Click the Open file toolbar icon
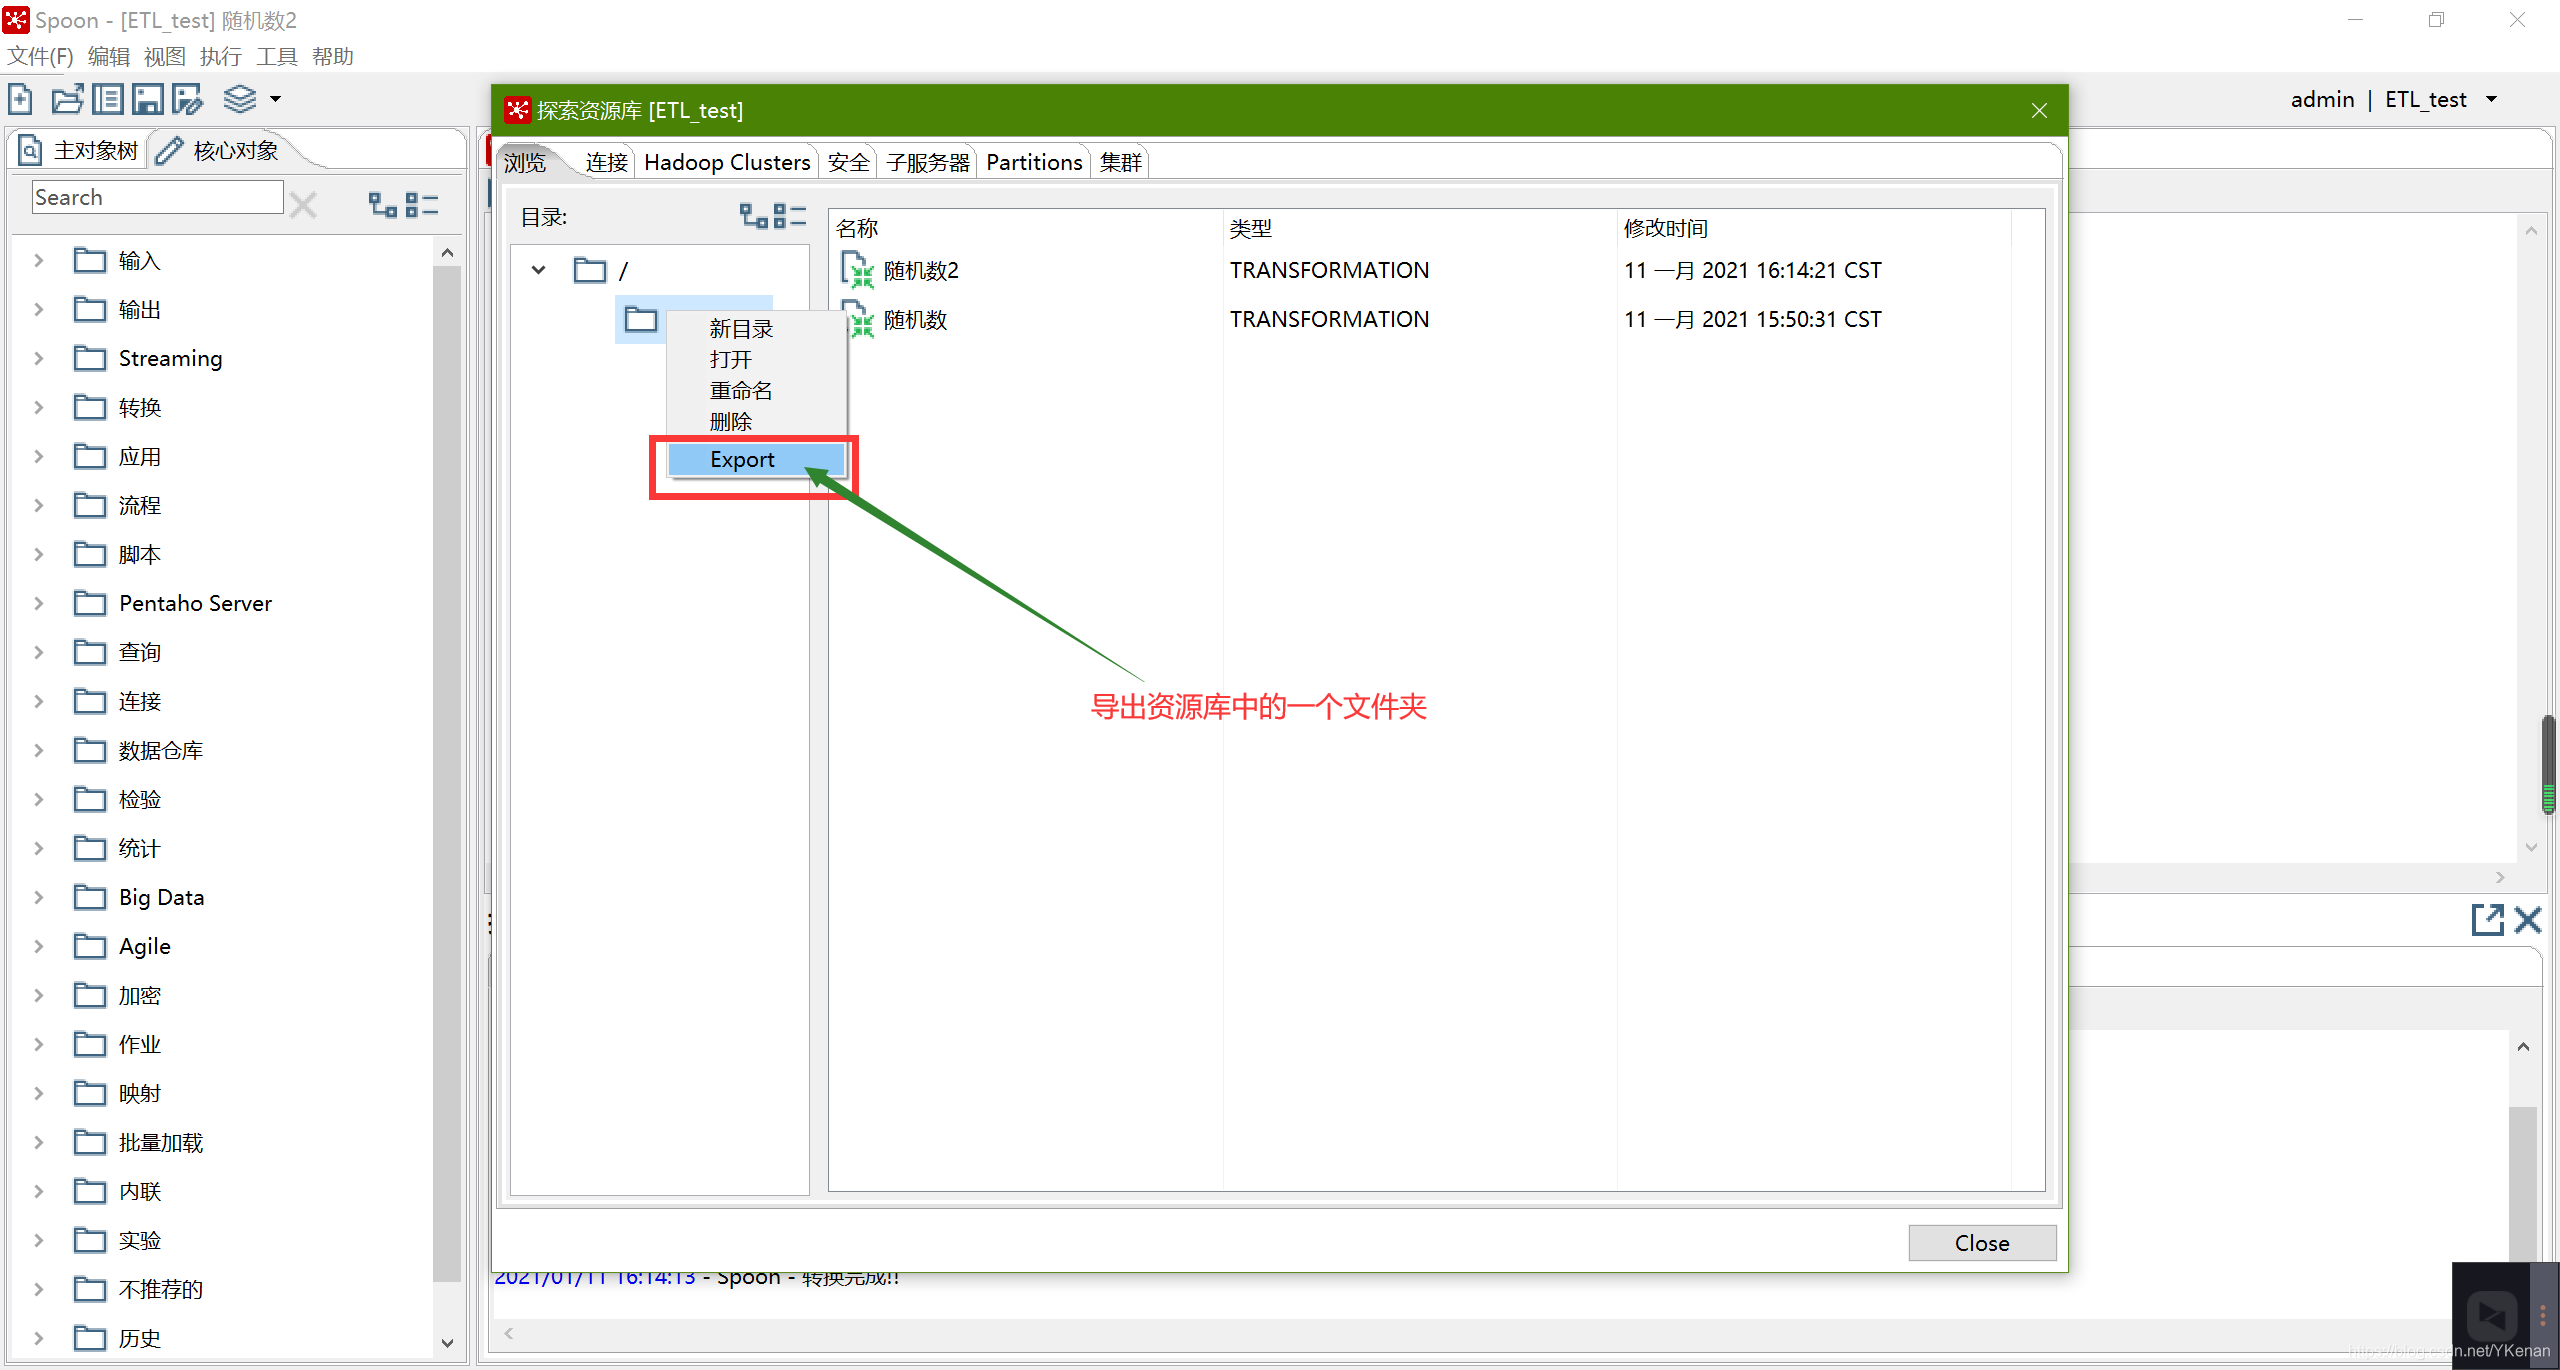The width and height of the screenshot is (2560, 1370). [67, 99]
